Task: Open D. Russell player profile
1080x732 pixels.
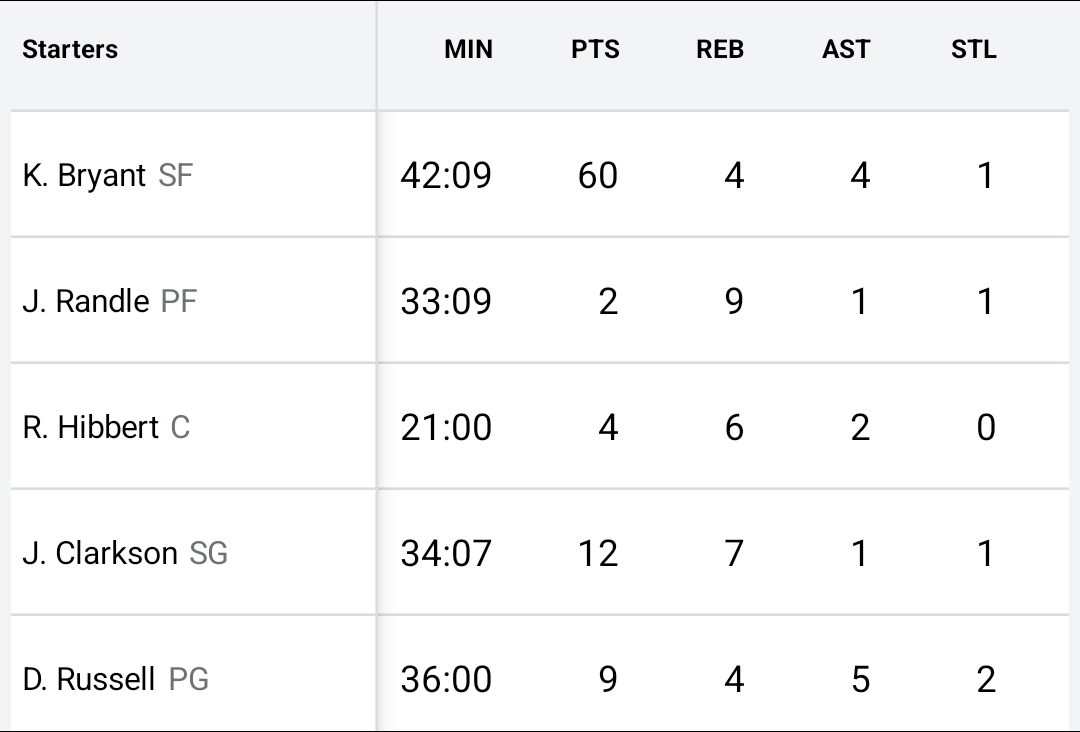Action: pyautogui.click(x=89, y=680)
